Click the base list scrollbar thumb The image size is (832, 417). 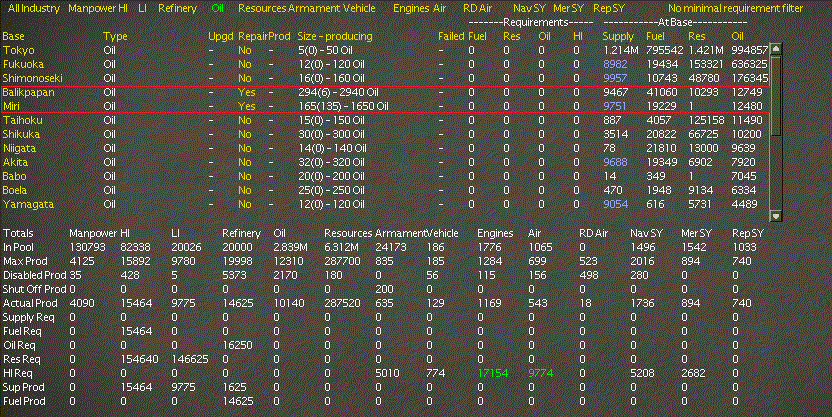[x=776, y=96]
